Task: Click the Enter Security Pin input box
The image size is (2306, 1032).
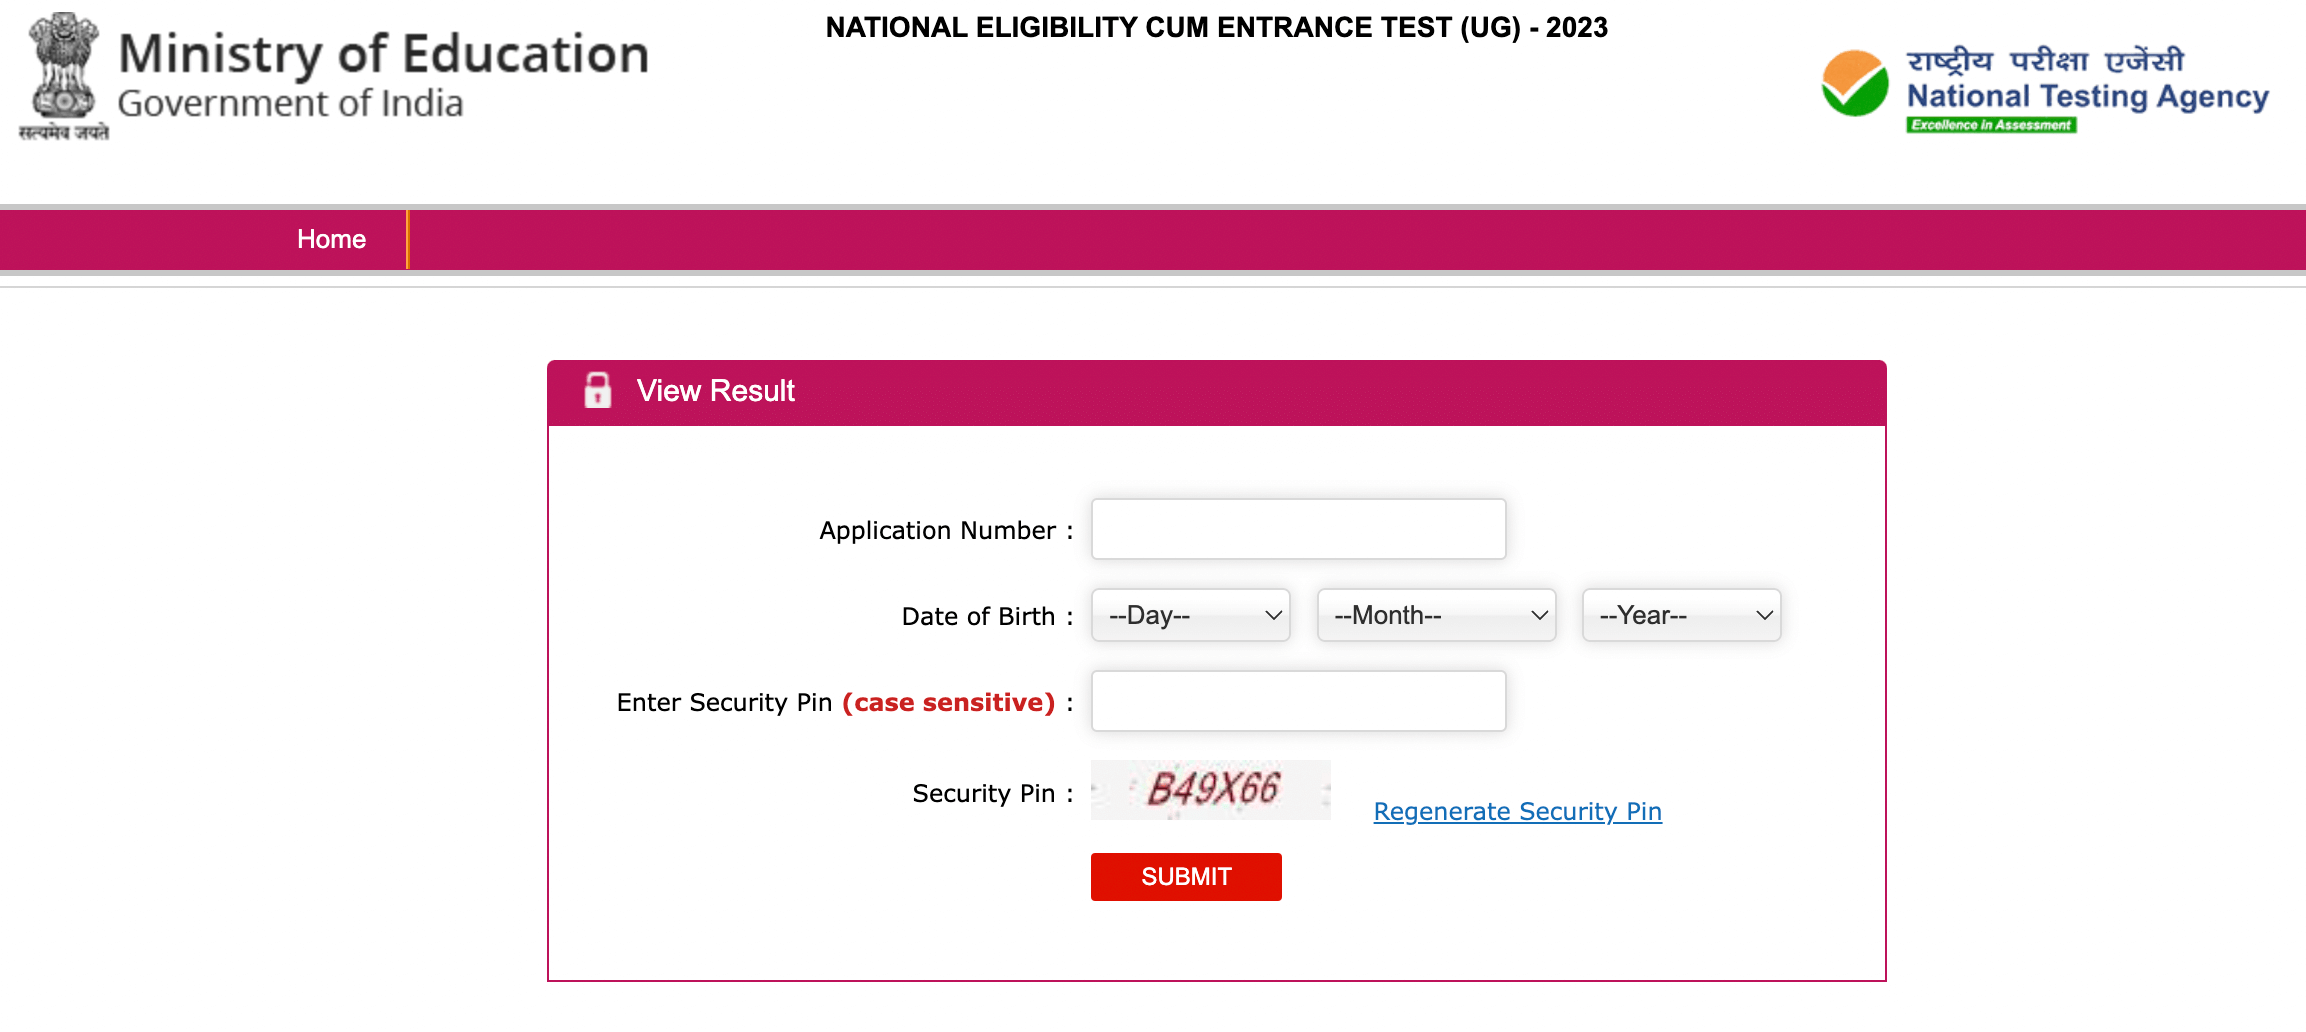Action: tap(1298, 701)
